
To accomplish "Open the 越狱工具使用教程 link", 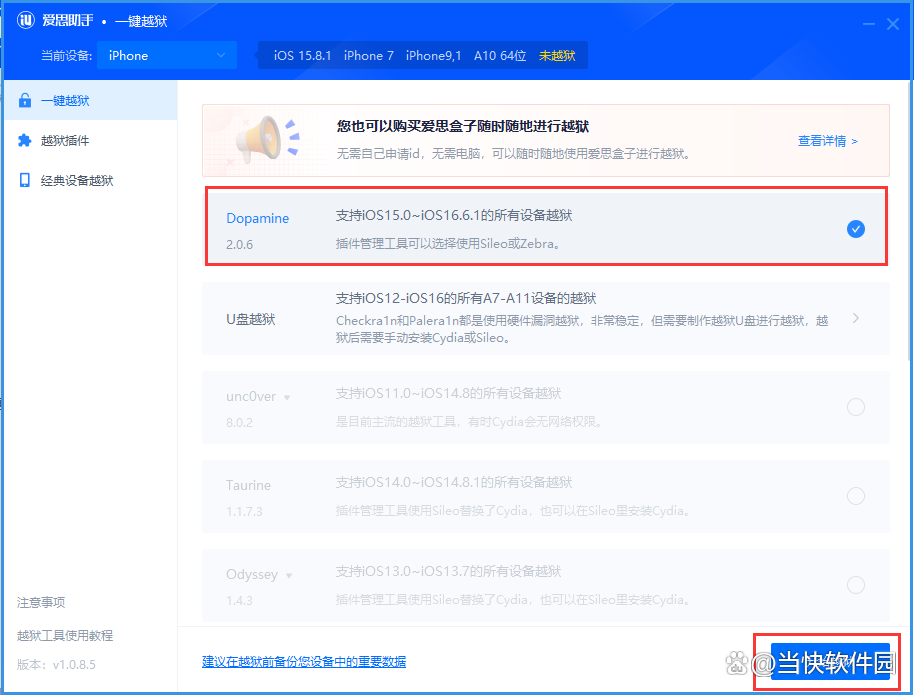I will 65,636.
